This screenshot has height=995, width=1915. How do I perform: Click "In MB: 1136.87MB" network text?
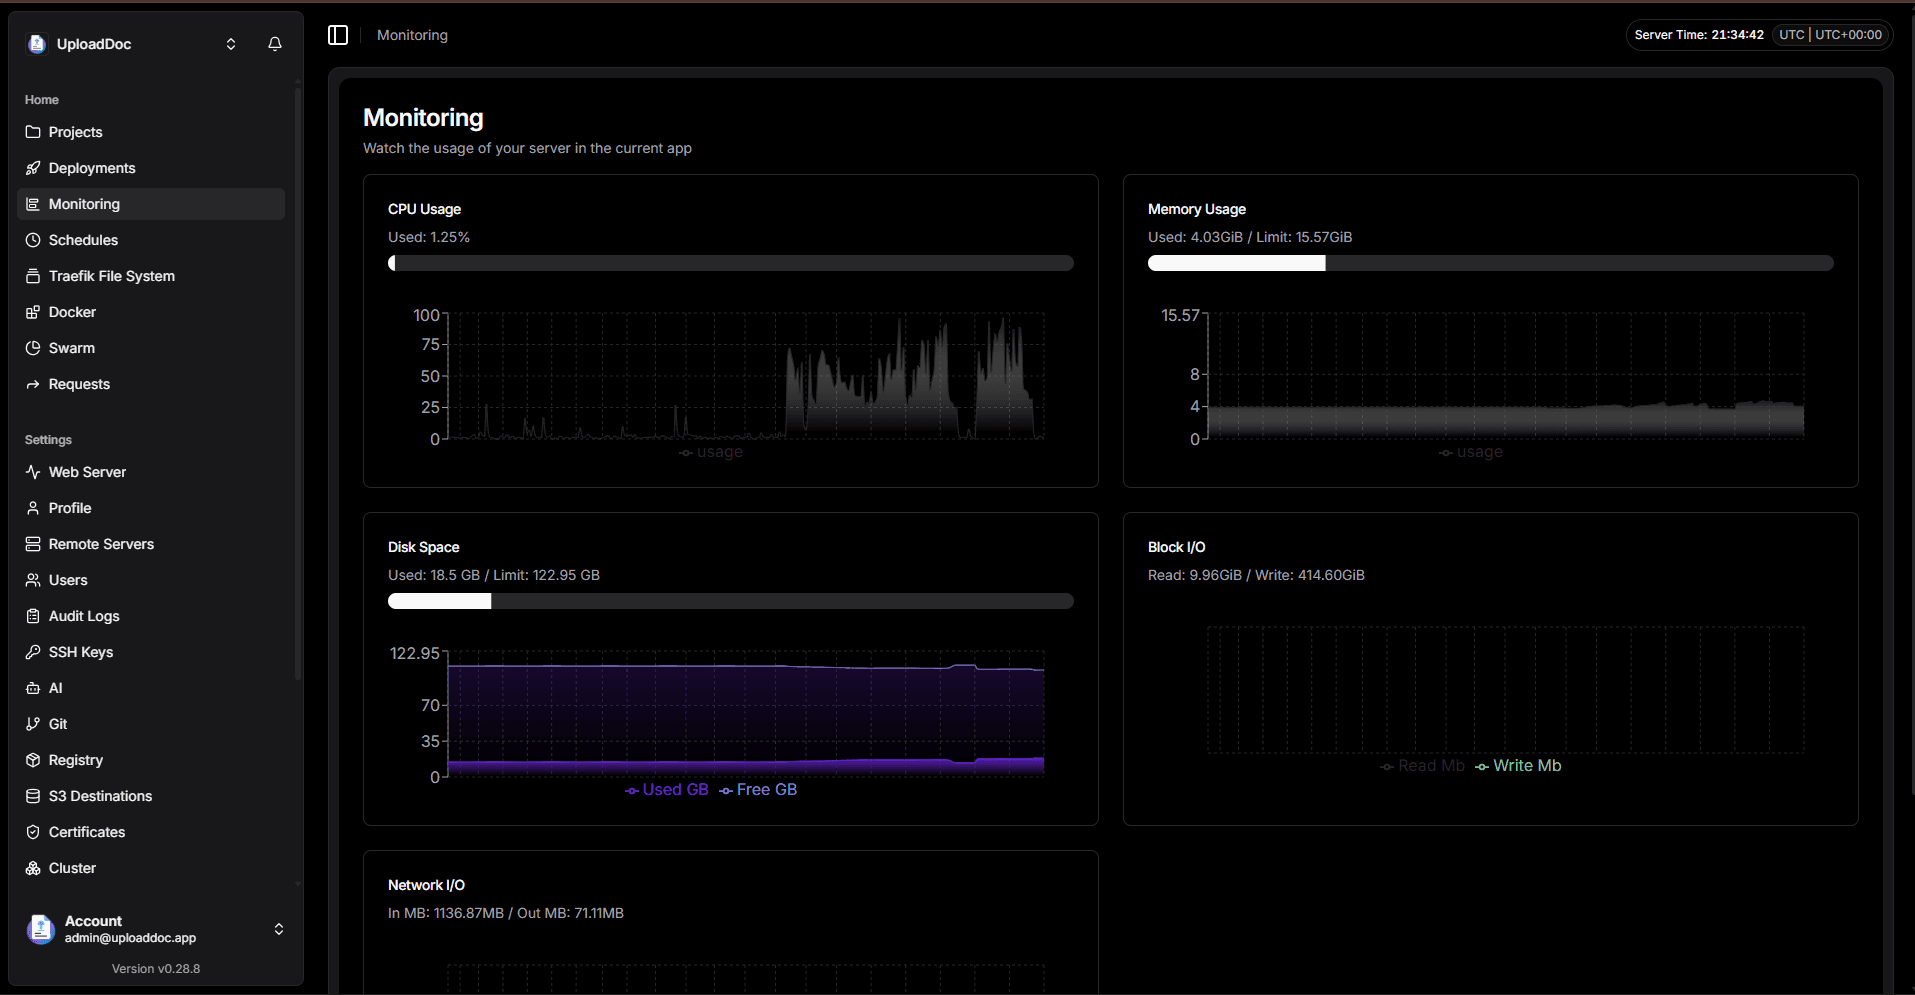446,913
